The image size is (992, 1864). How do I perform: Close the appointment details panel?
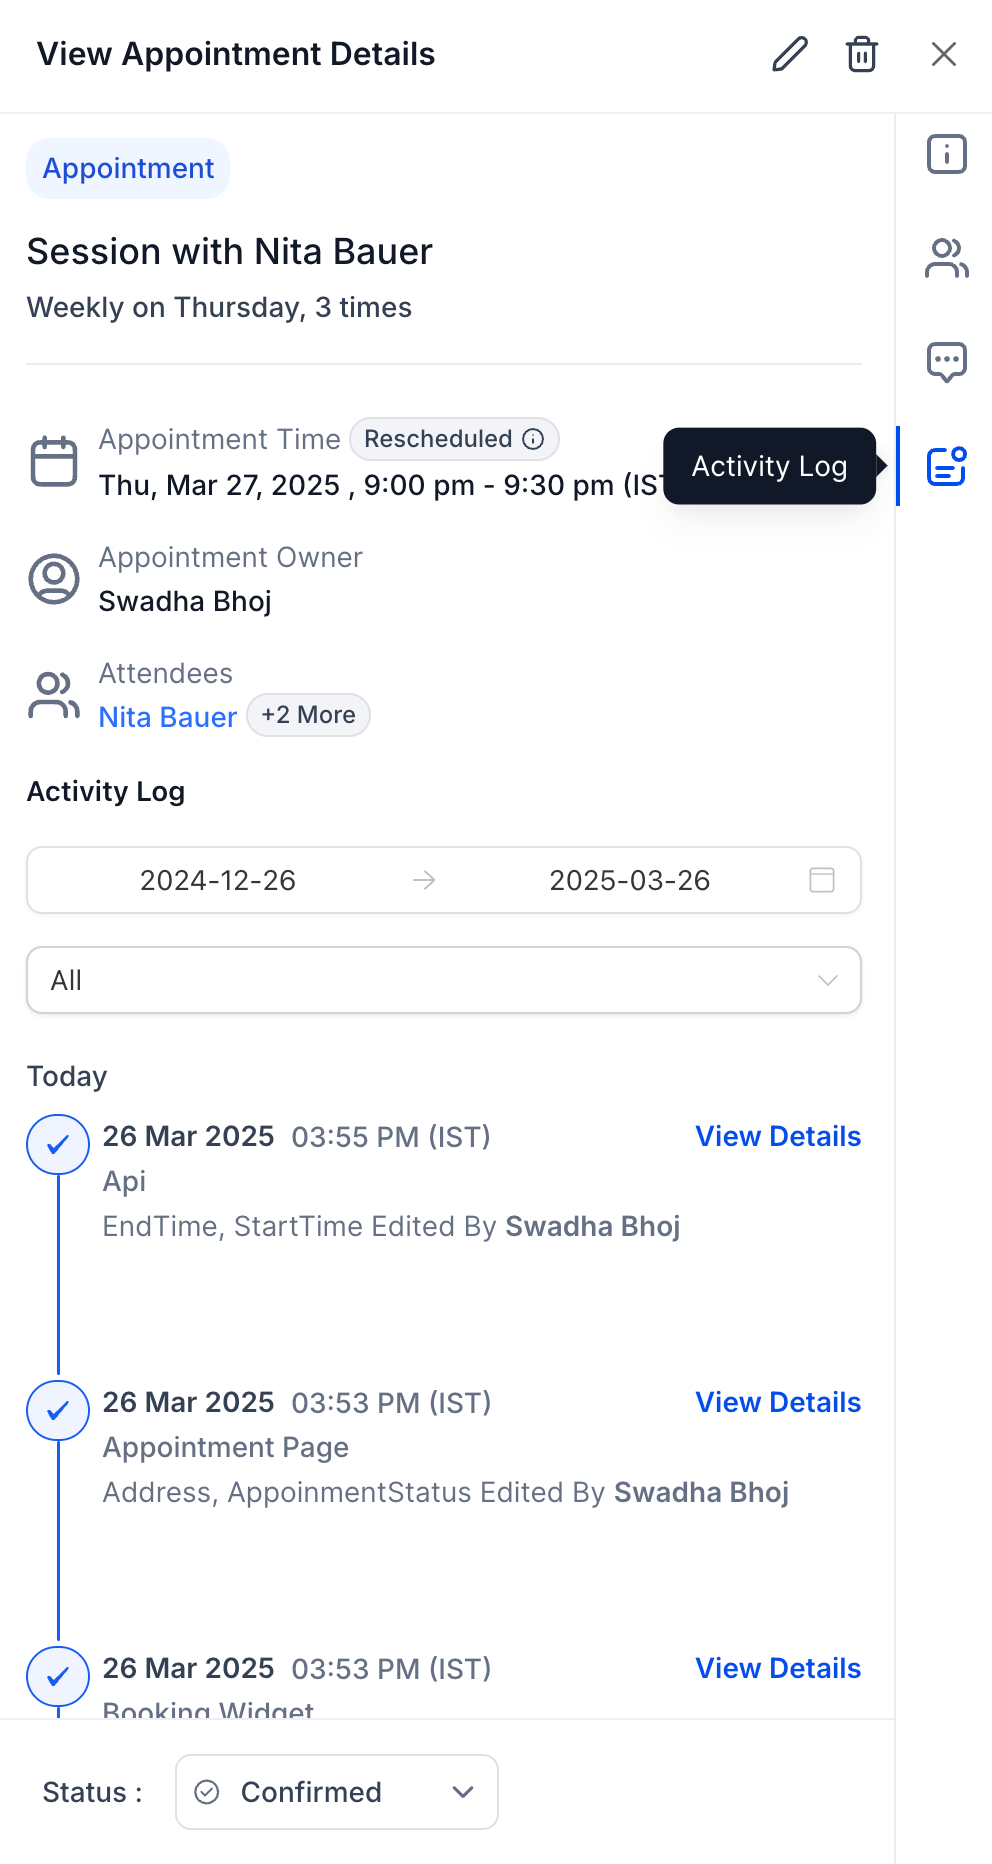coord(943,54)
